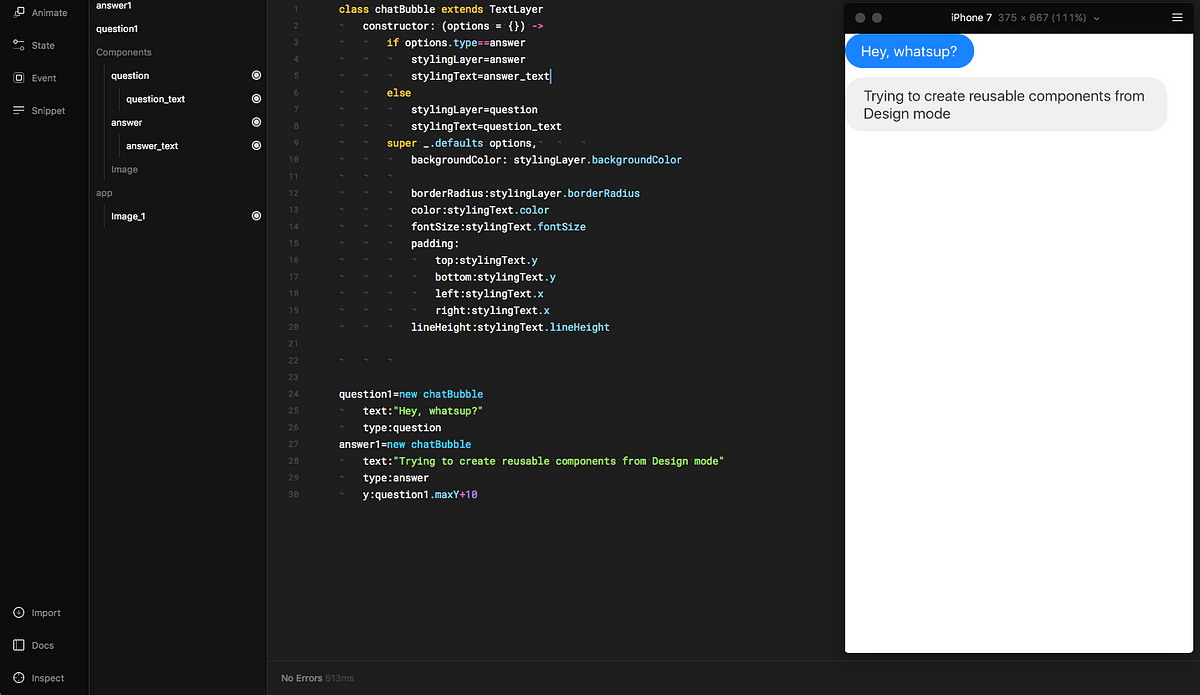
Task: Select the Image layer under Components
Action: point(125,170)
